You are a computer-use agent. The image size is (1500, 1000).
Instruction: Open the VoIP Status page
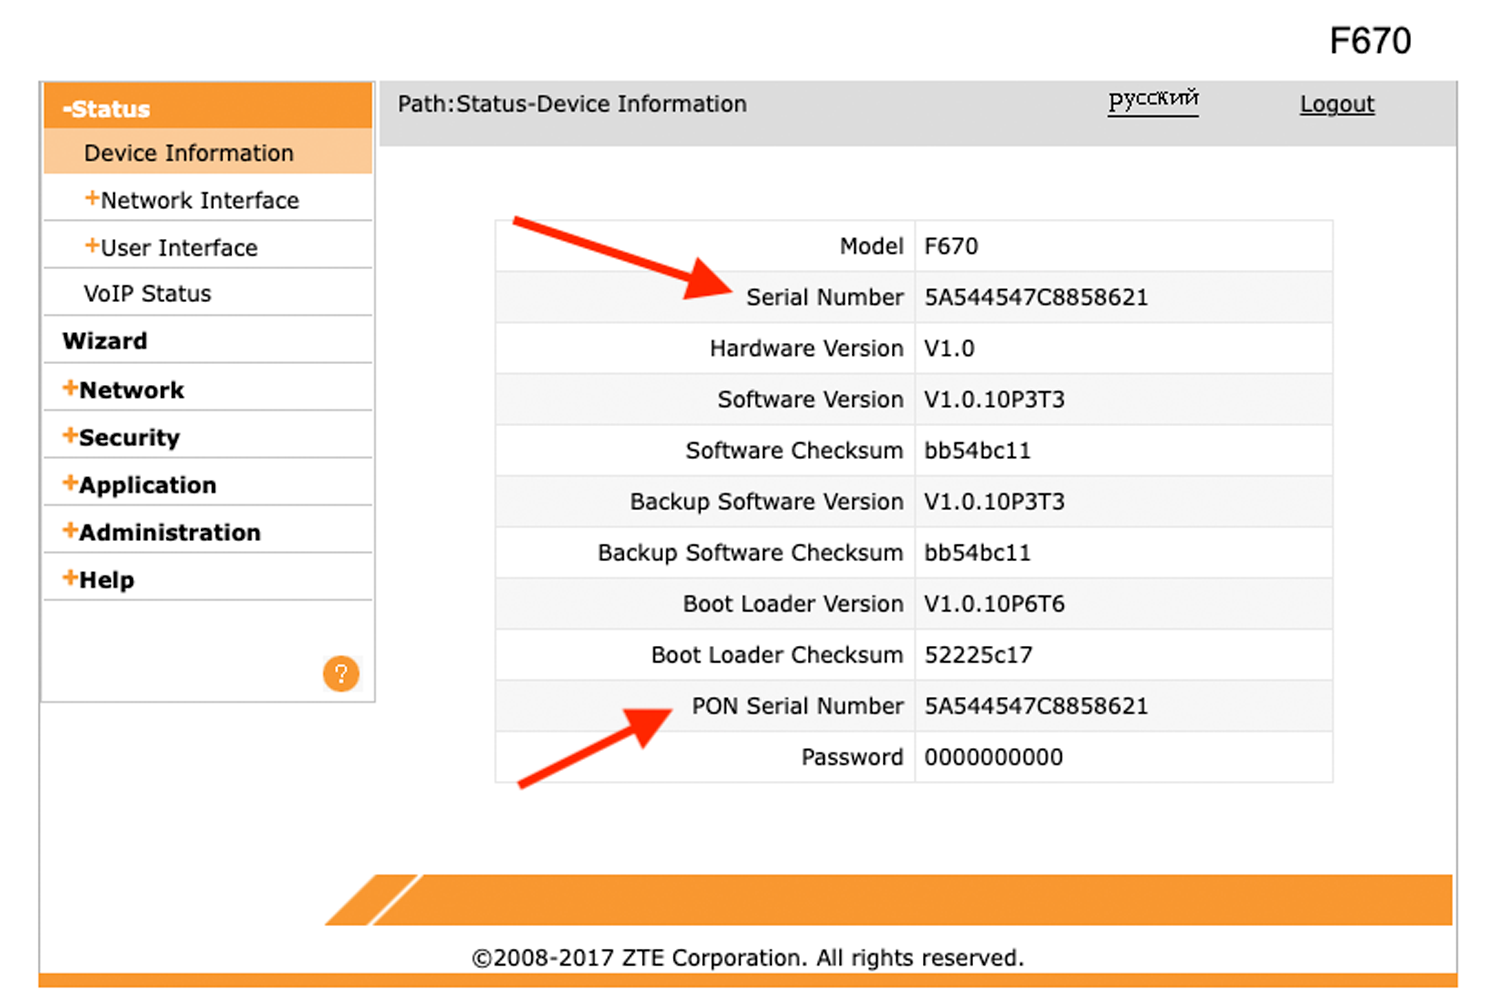147,294
